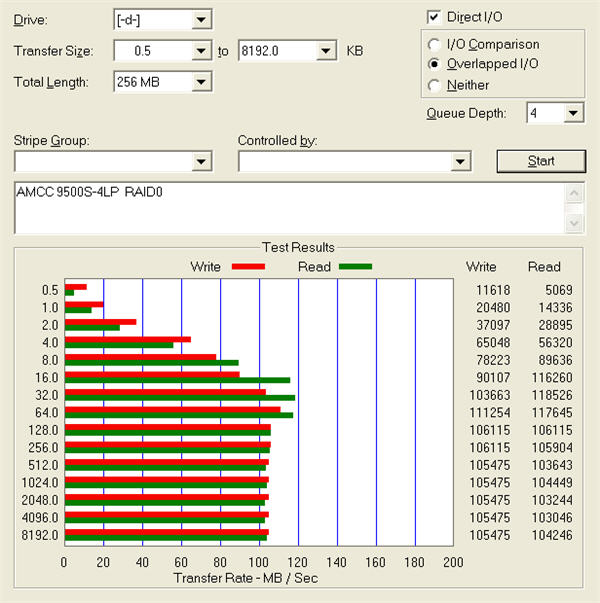
Task: Click the description box scroll down arrow
Action: pyautogui.click(x=574, y=223)
